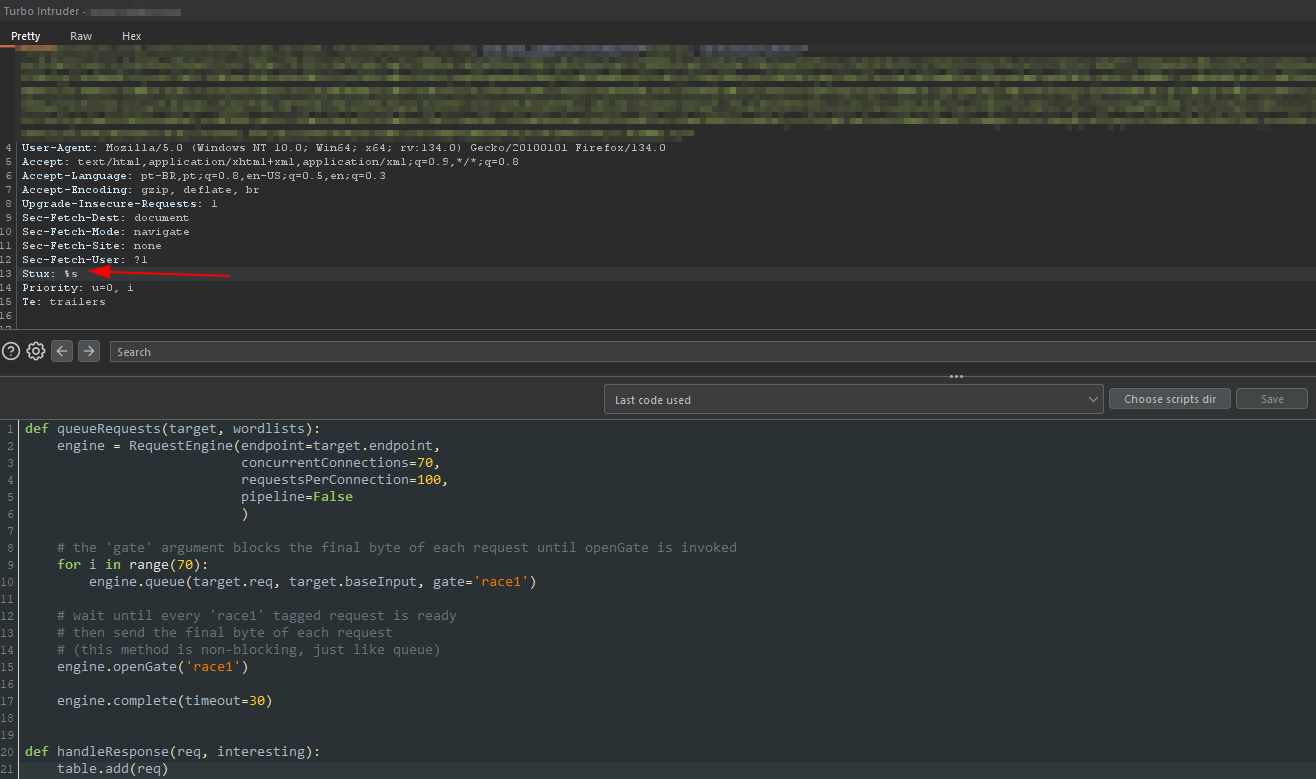The width and height of the screenshot is (1316, 779).
Task: Switch to the Pretty tab
Action: click(26, 36)
